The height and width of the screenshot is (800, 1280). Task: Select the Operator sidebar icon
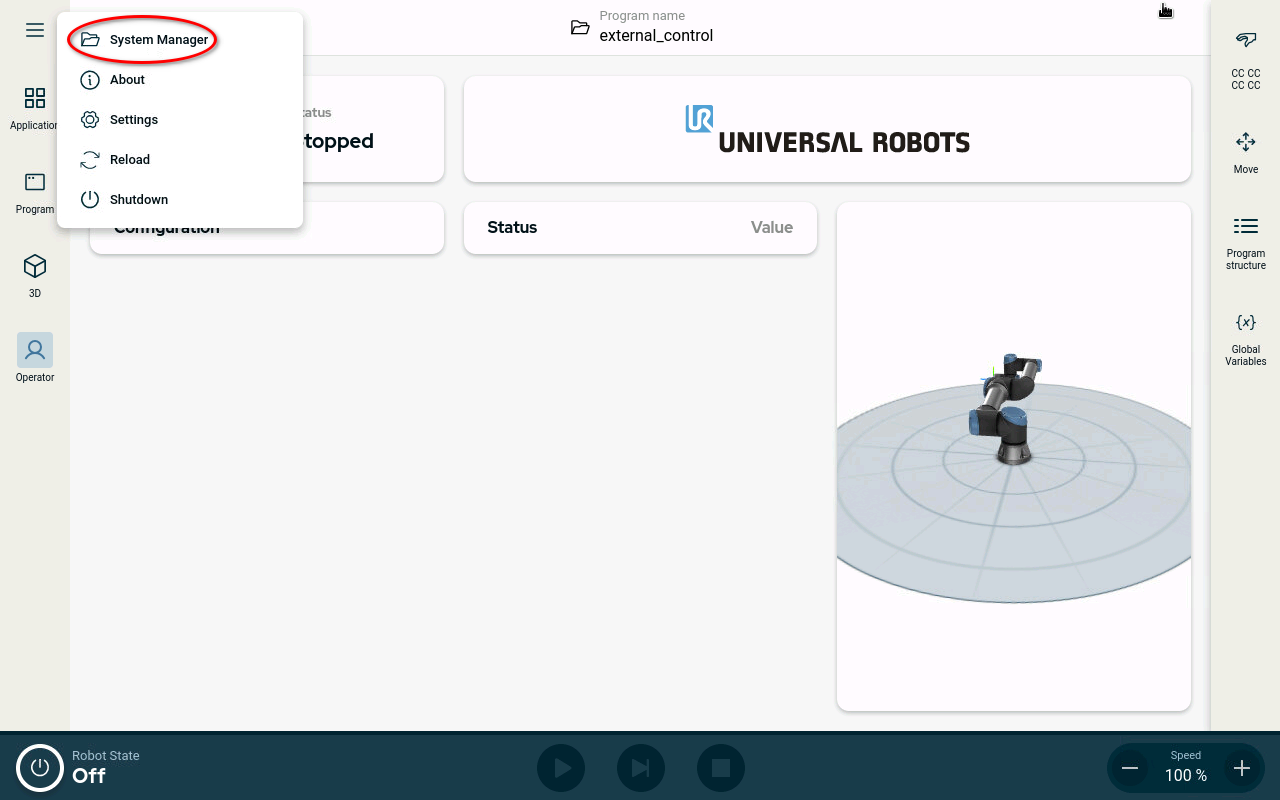click(x=35, y=358)
